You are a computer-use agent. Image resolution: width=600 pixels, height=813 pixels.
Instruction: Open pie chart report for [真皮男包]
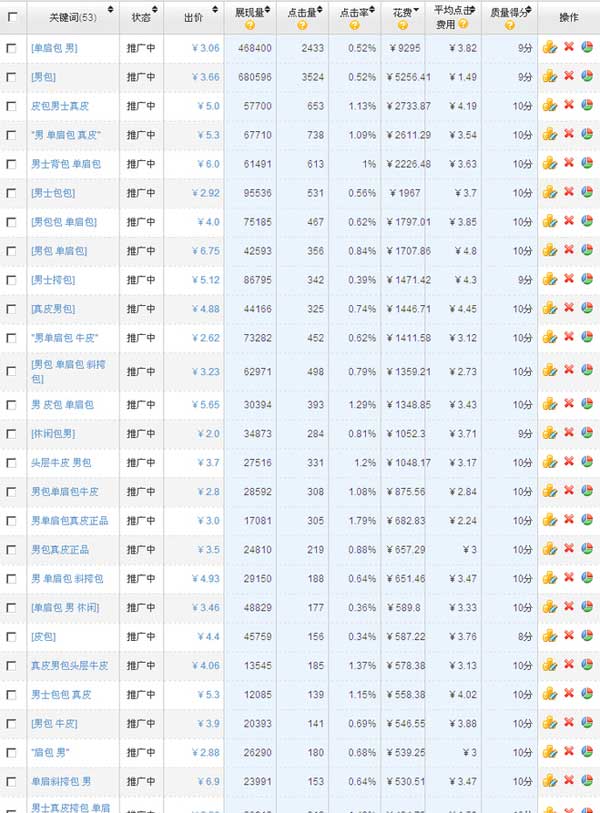587,308
